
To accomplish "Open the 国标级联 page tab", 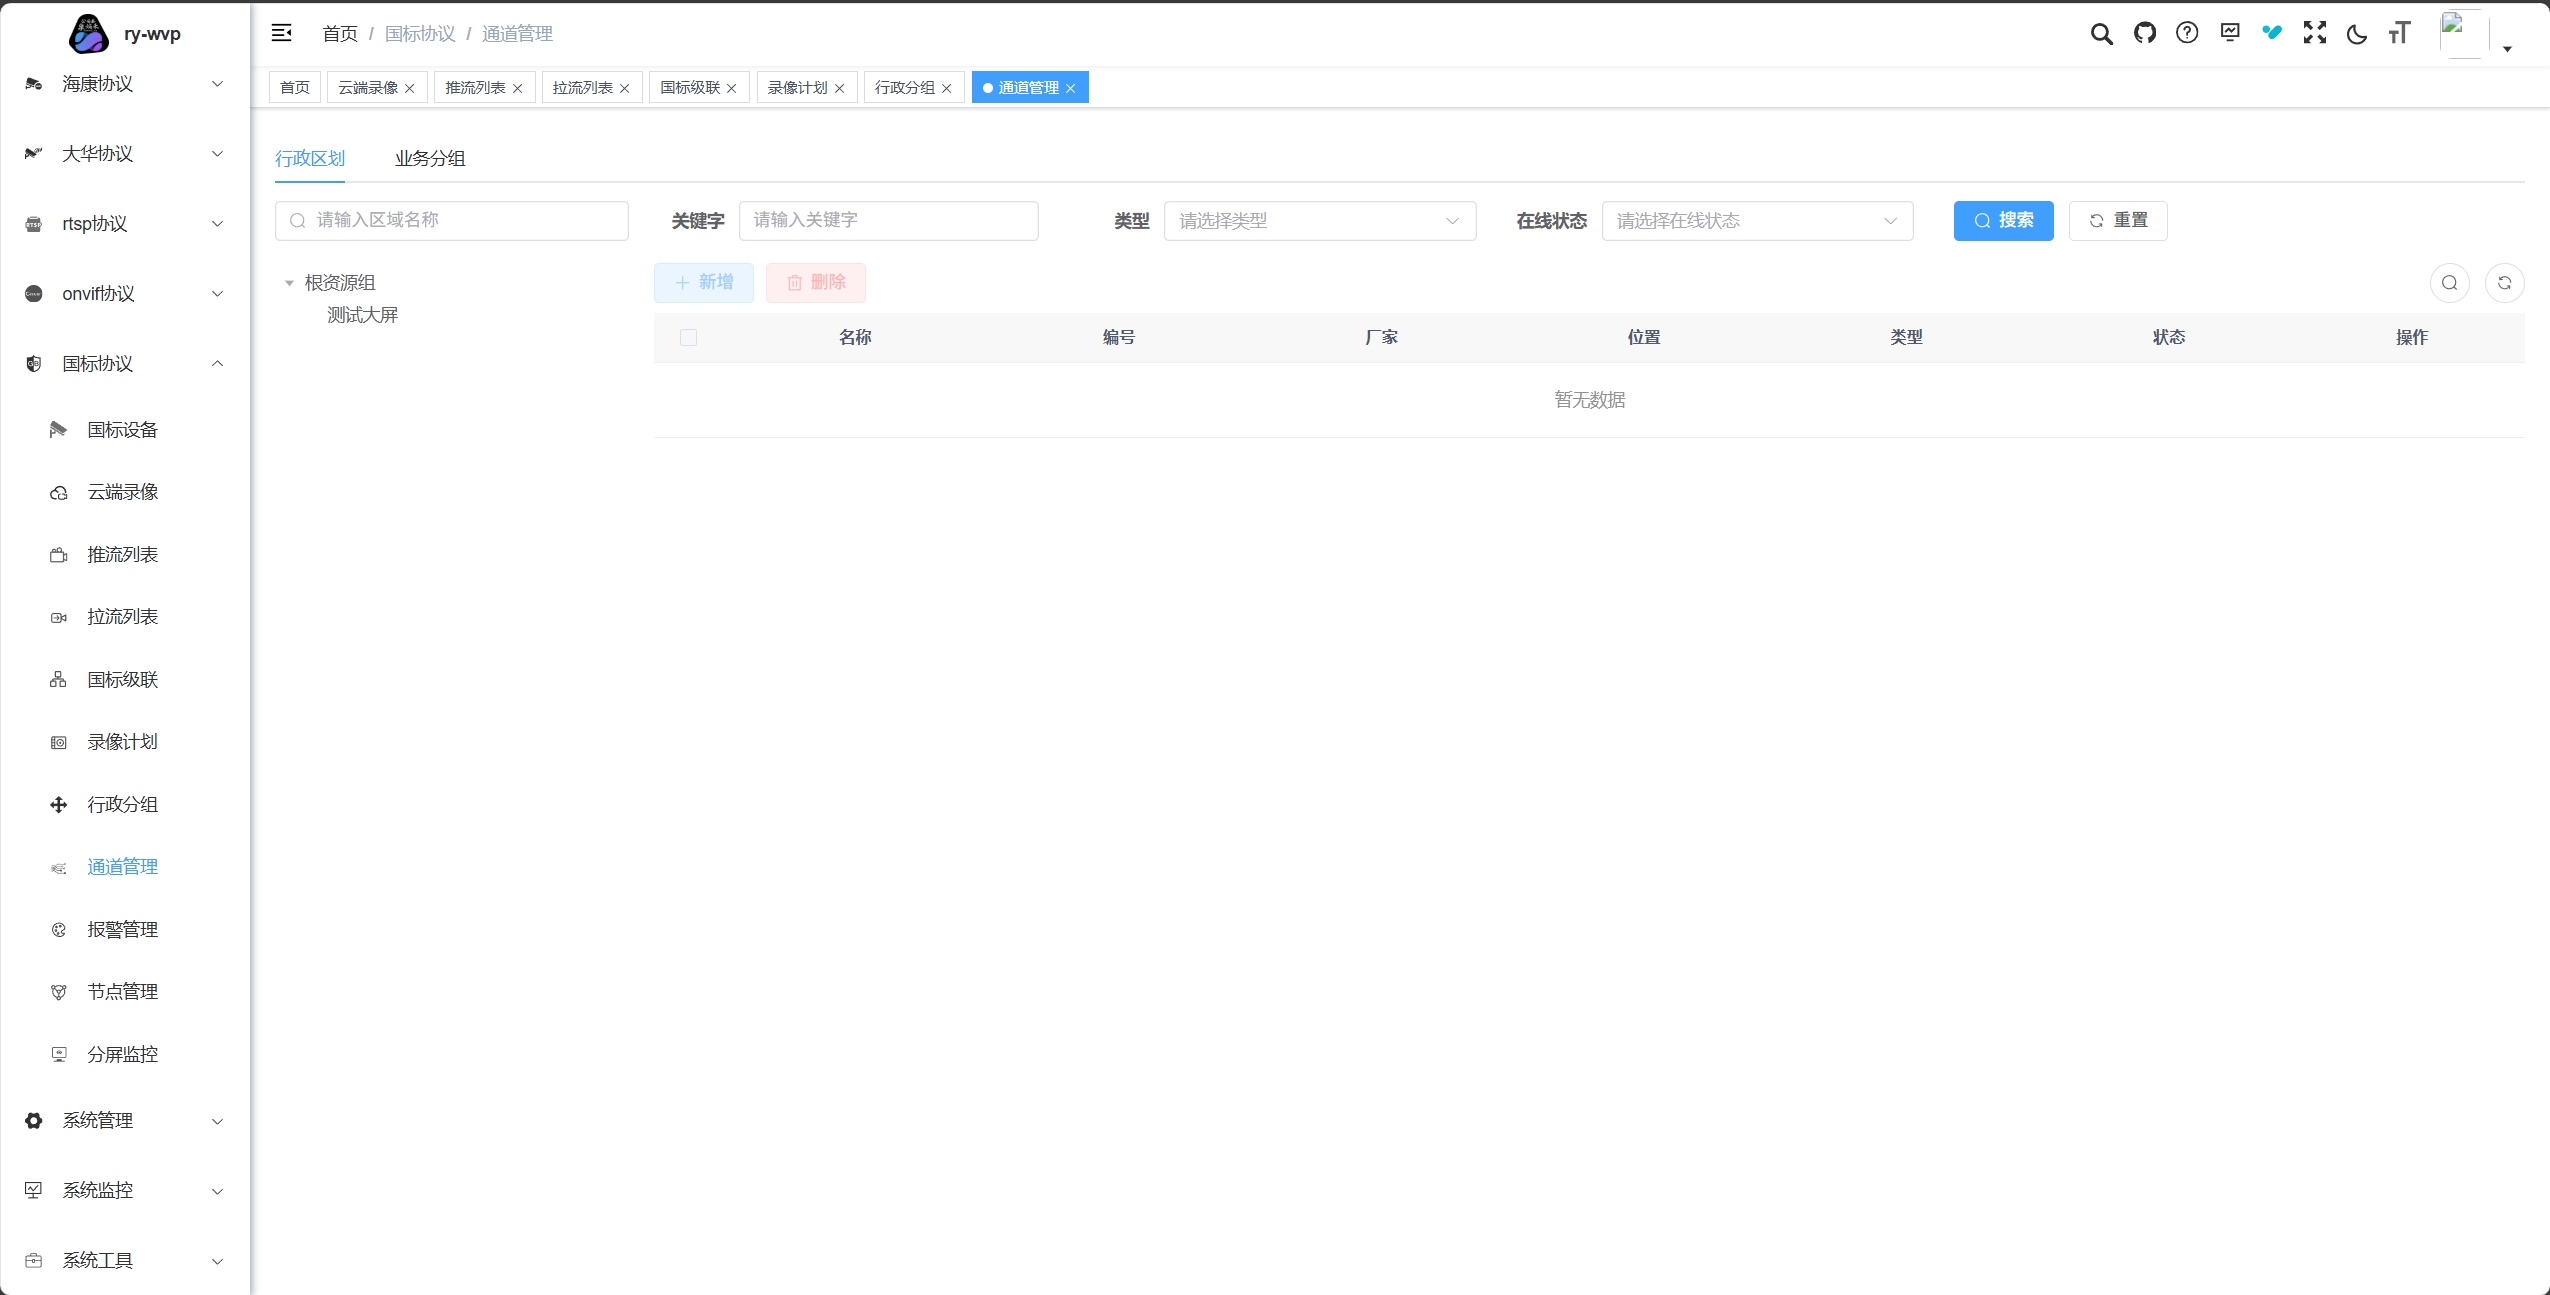I will [x=690, y=88].
